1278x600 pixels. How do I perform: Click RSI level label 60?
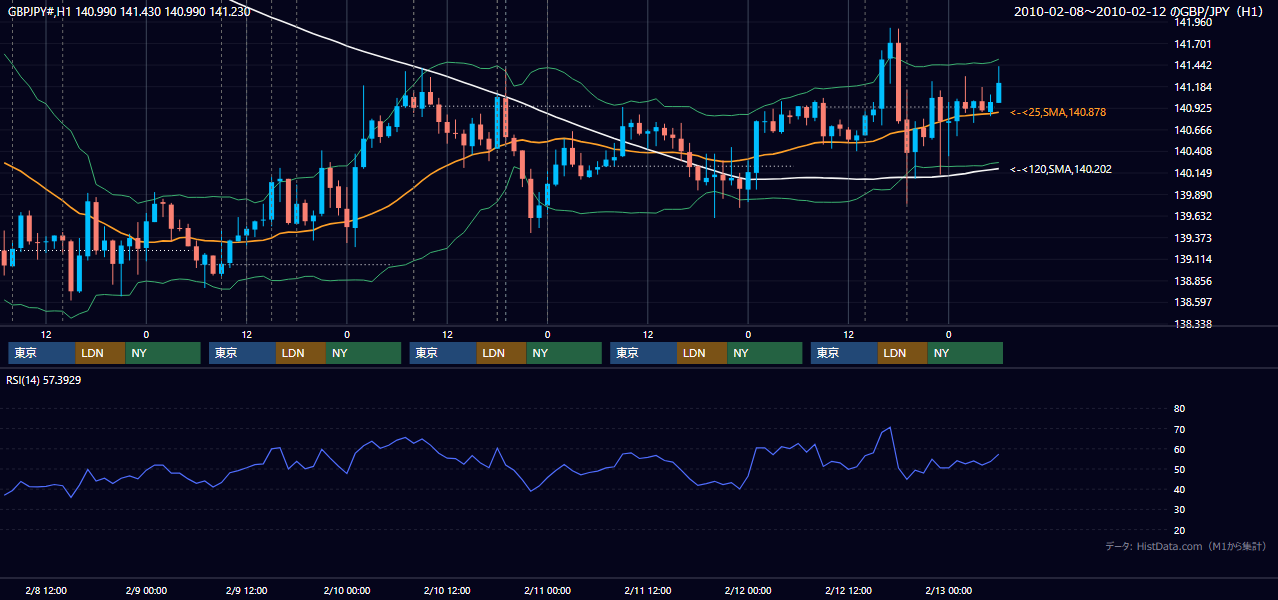tap(1179, 449)
